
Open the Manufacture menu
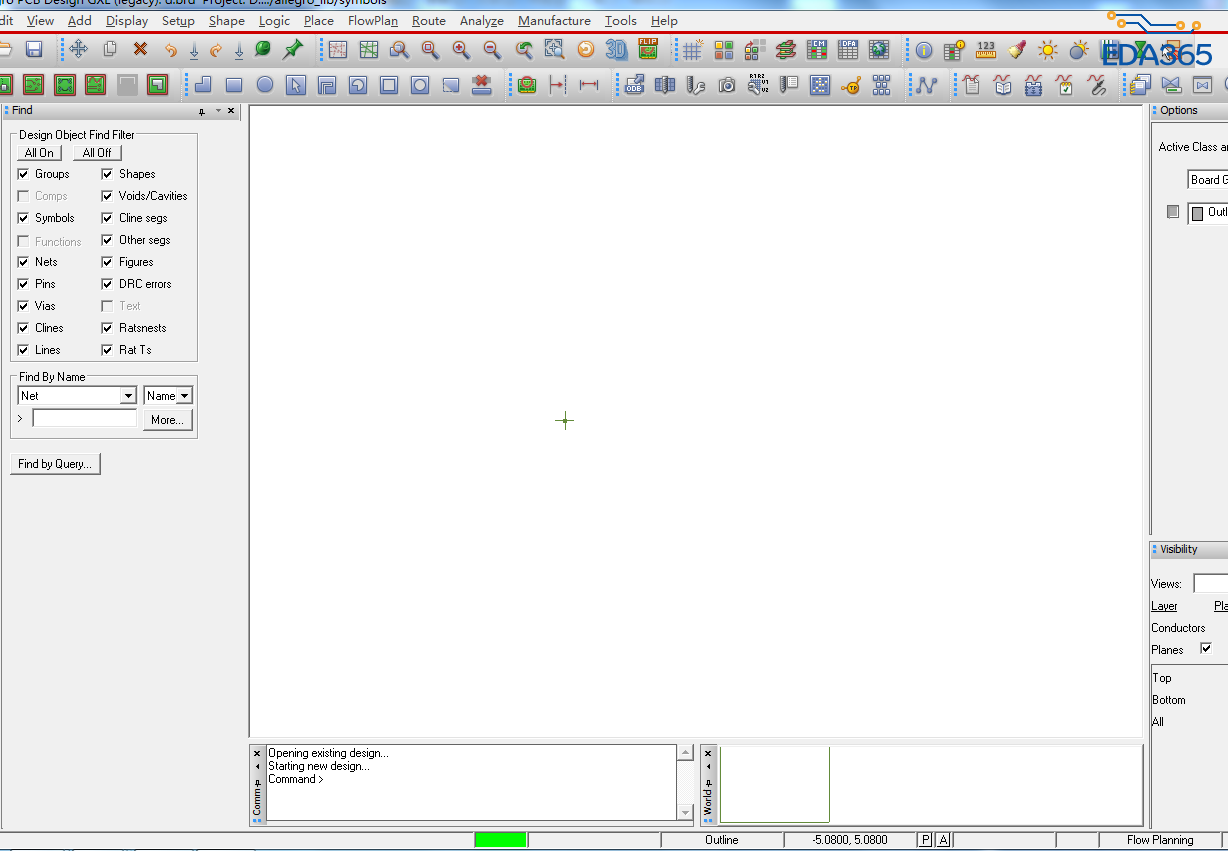click(554, 20)
